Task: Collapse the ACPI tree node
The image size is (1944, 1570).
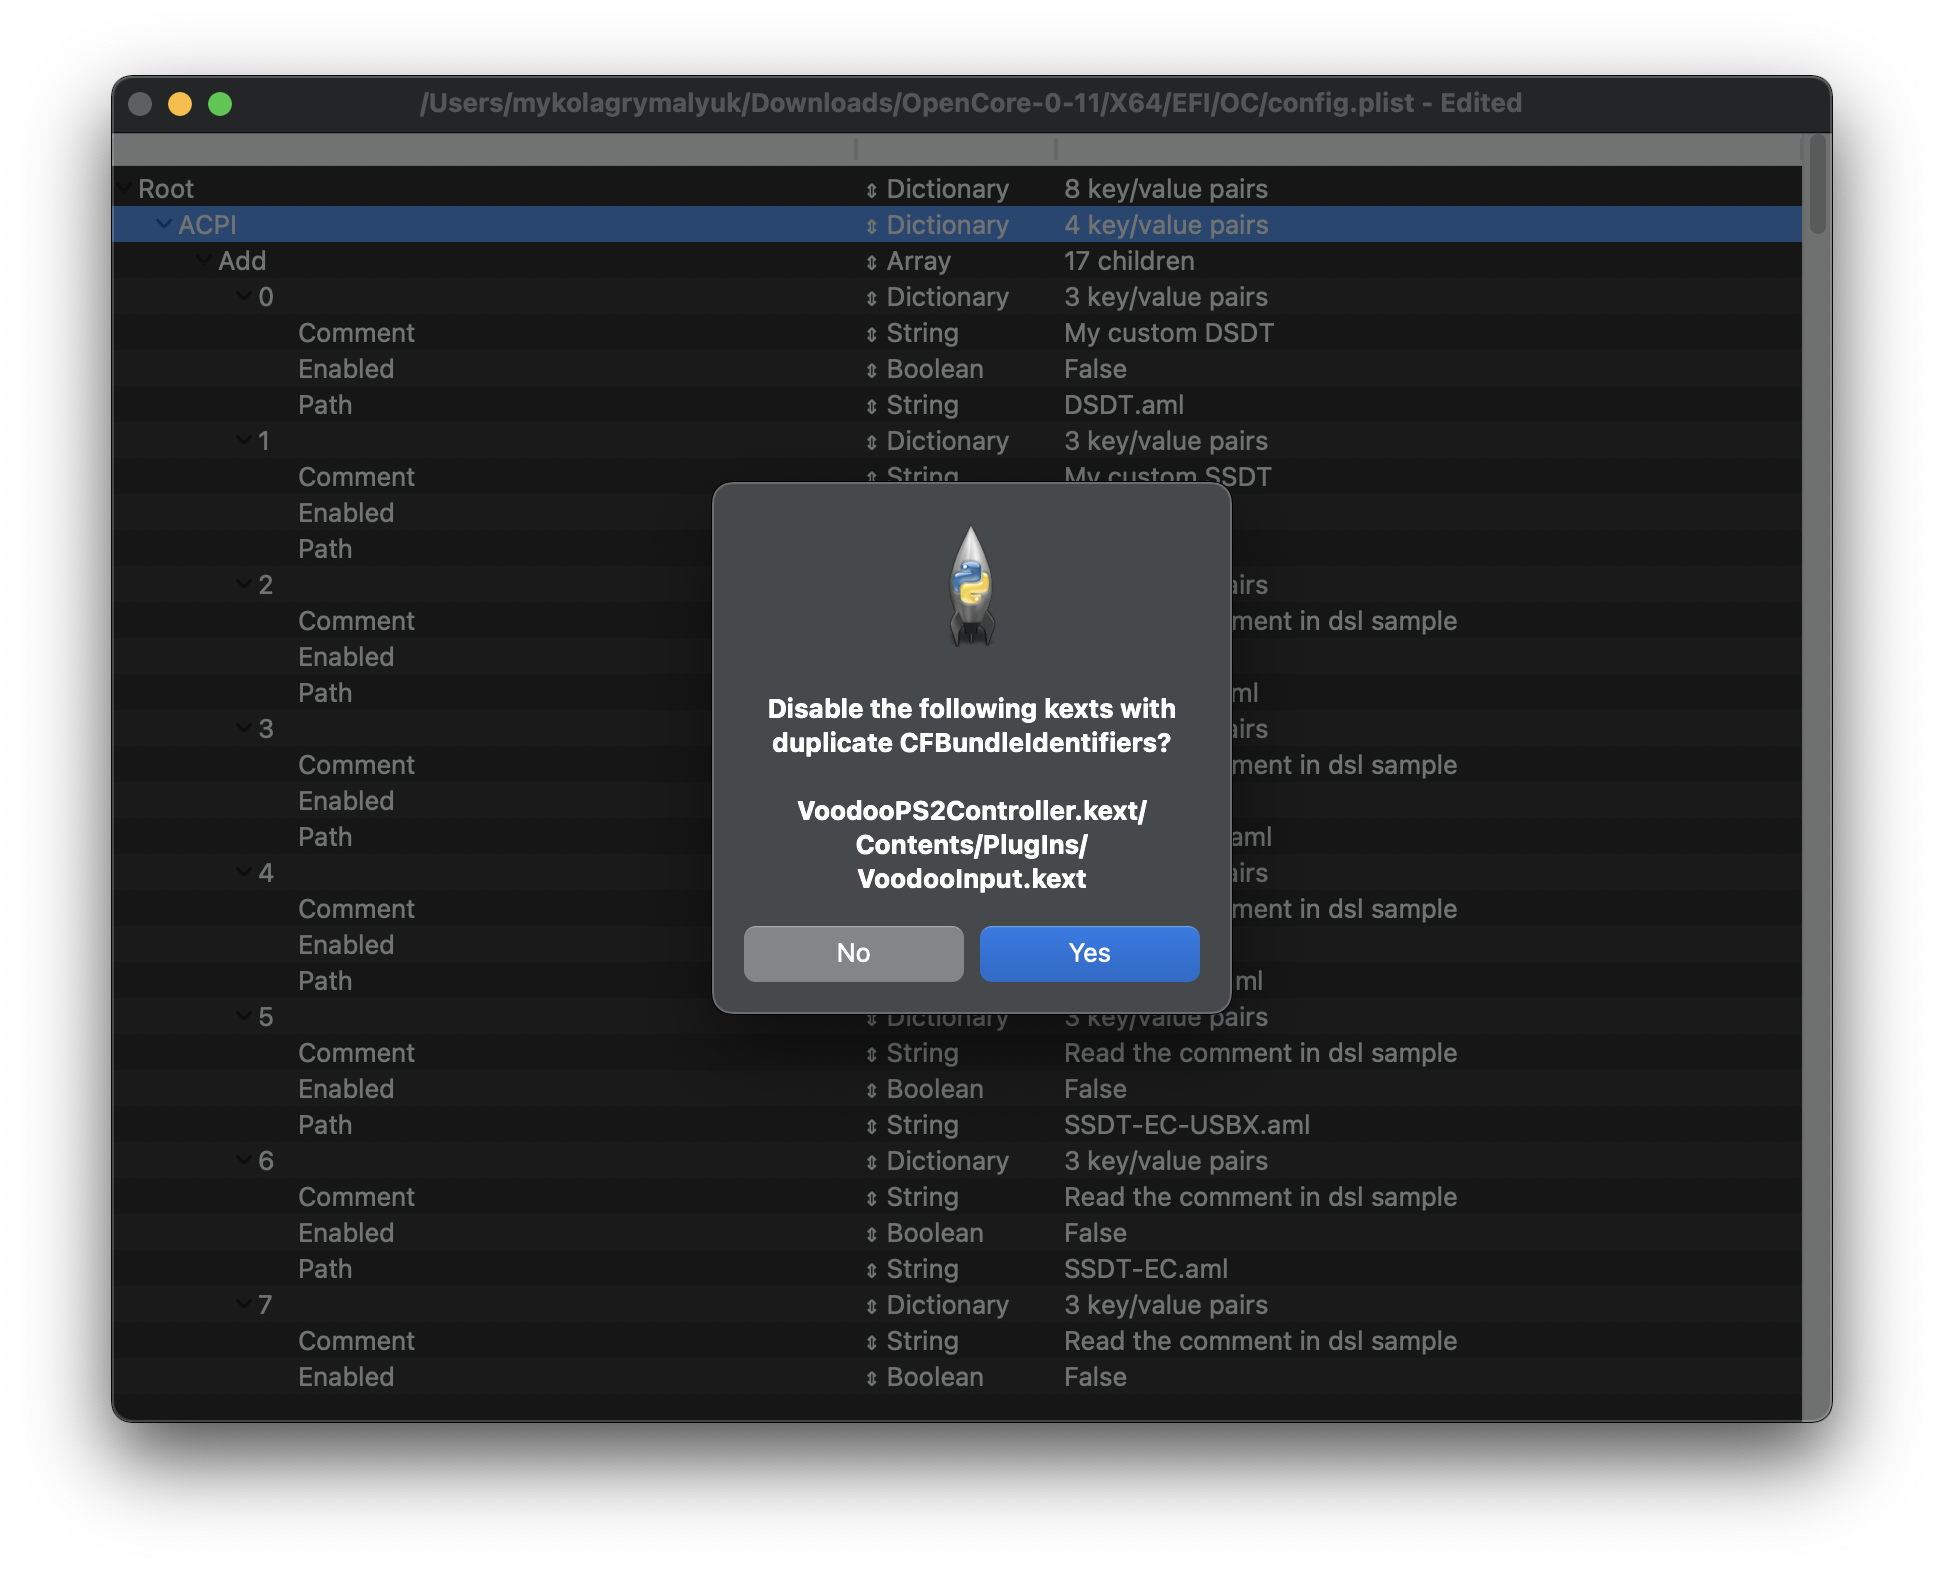Action: coord(164,224)
